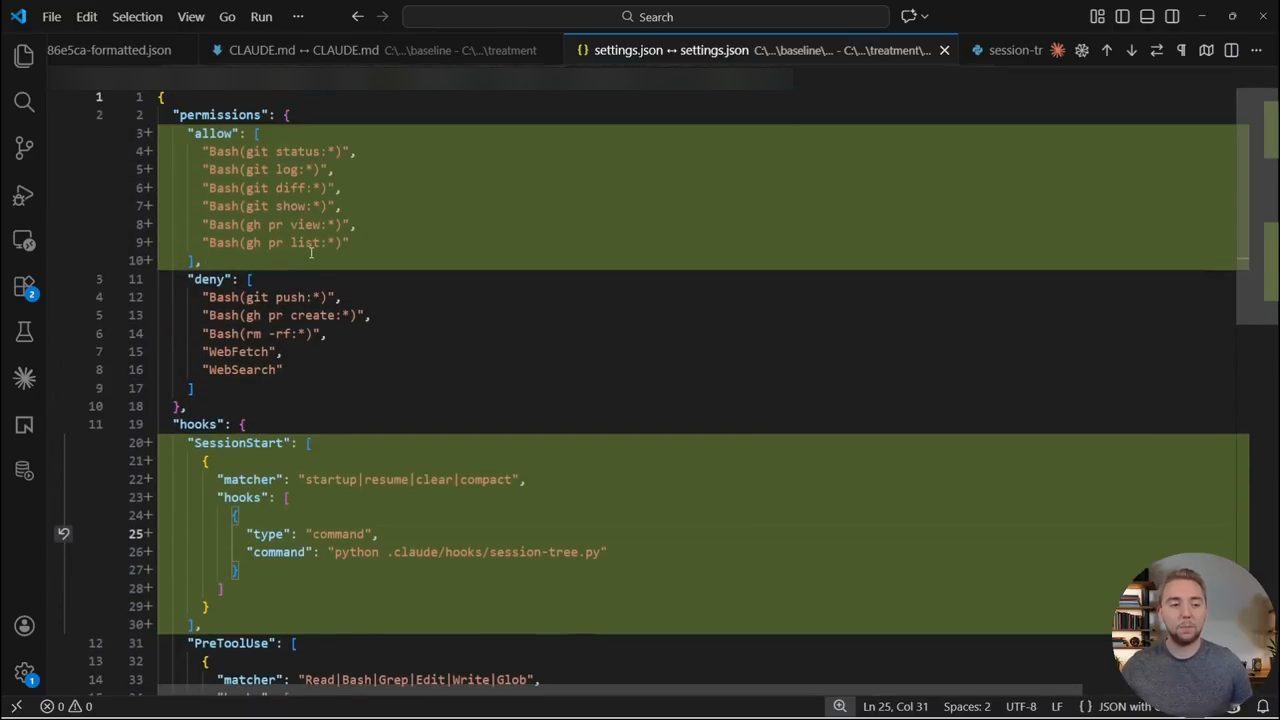Screen dimensions: 1280x720
Task: Open the Claude starburst panel in activity bar
Action: (x=24, y=378)
